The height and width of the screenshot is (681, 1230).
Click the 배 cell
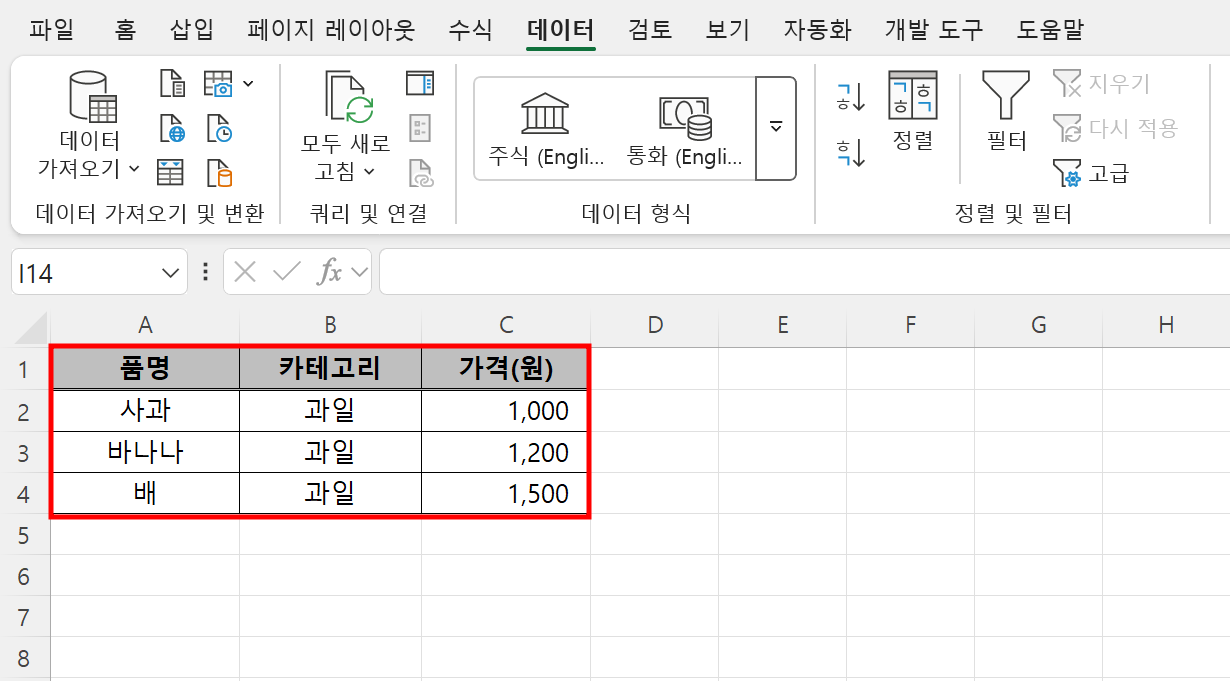click(145, 494)
